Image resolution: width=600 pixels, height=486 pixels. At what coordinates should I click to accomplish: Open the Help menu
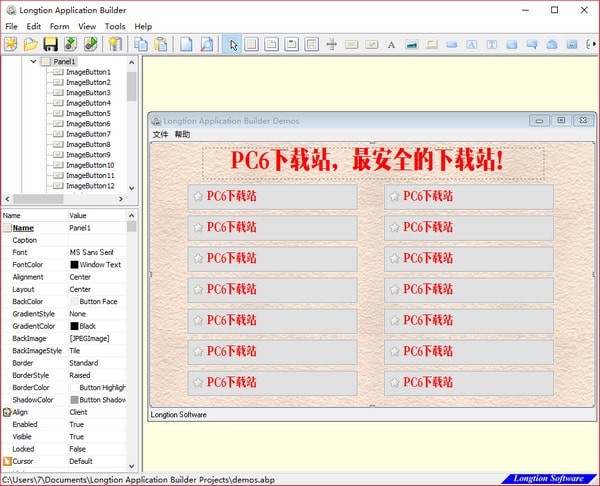143,26
